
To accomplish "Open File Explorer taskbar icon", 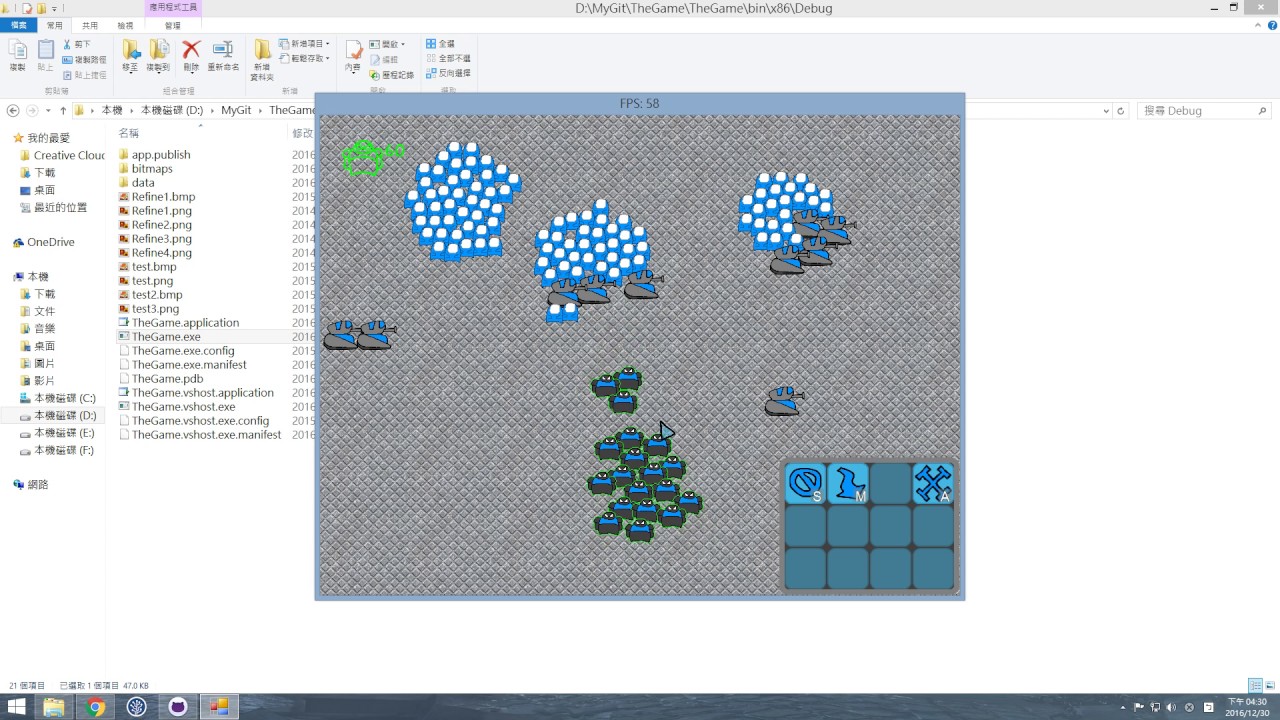I will pyautogui.click(x=54, y=707).
